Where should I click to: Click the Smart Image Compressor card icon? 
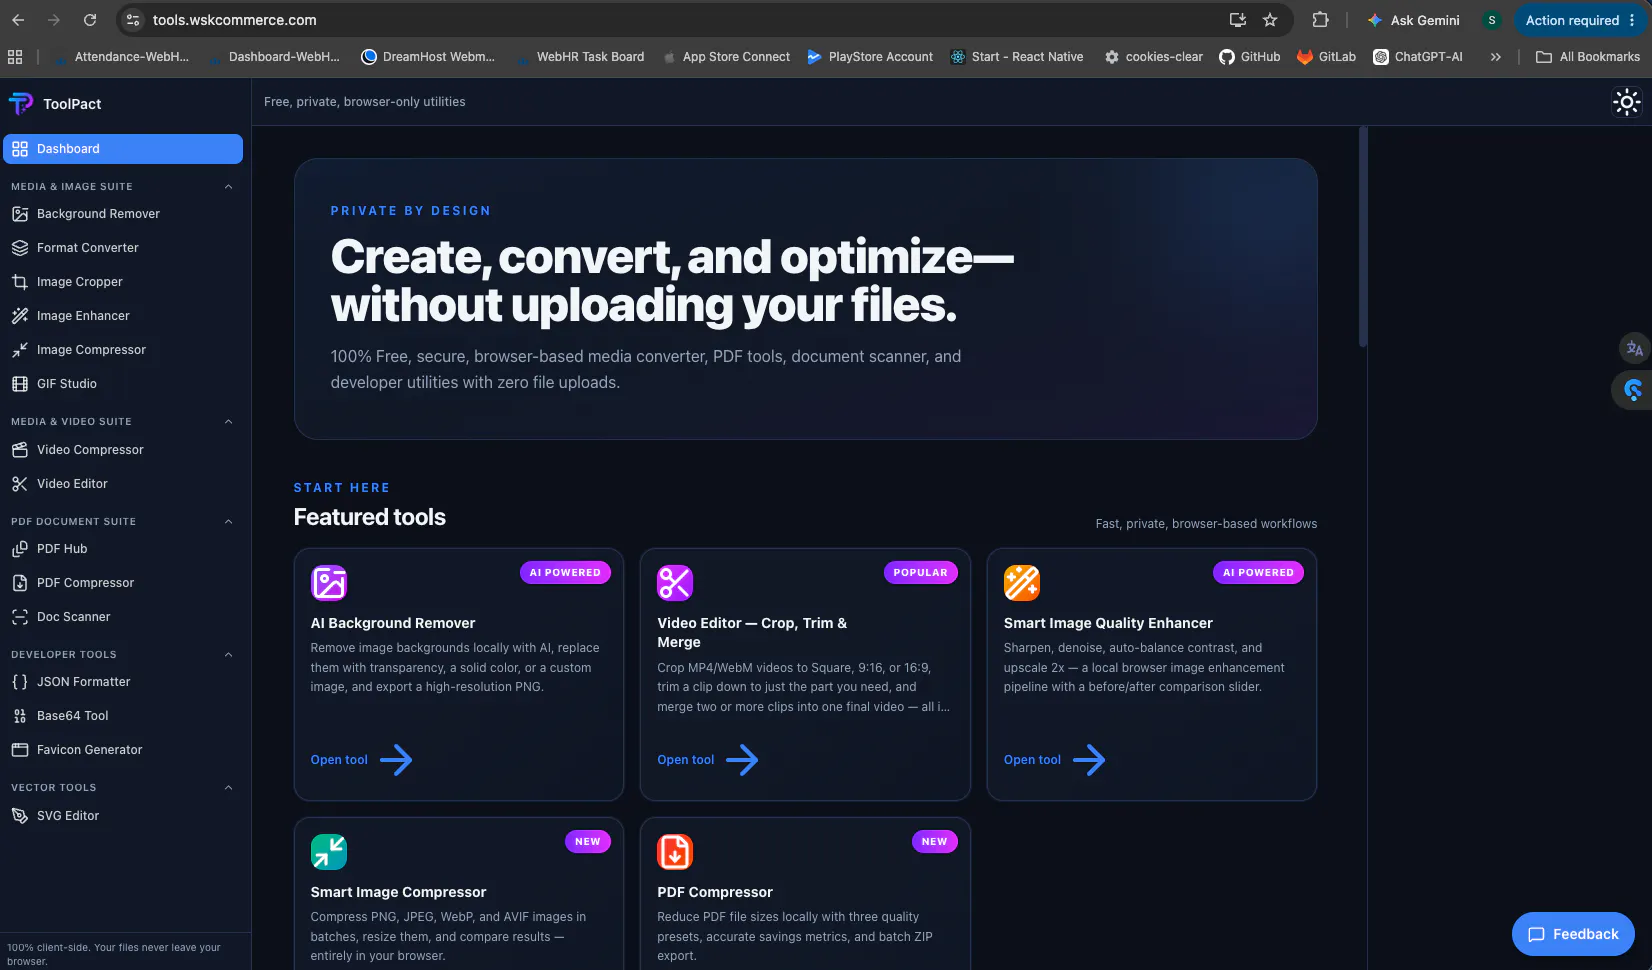click(x=329, y=851)
